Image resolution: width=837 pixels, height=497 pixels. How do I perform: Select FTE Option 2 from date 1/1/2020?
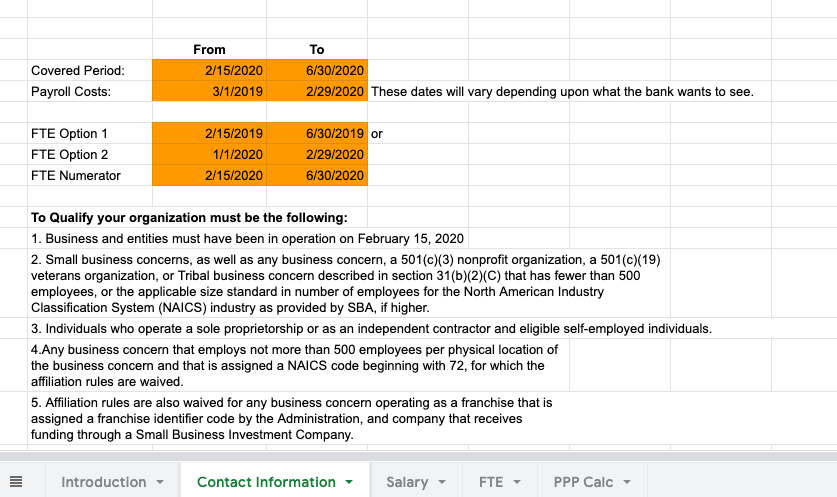pos(209,154)
